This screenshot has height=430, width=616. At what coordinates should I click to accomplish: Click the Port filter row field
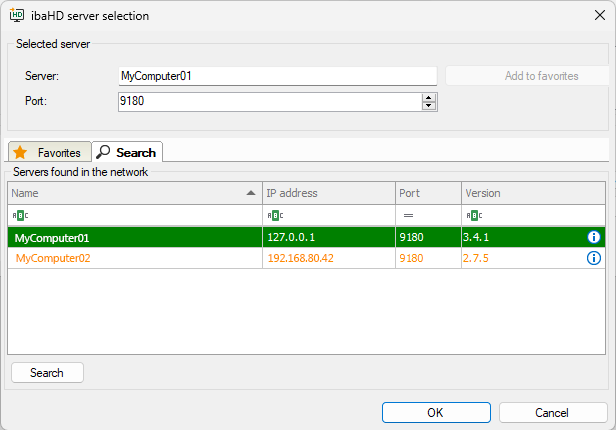pos(428,215)
